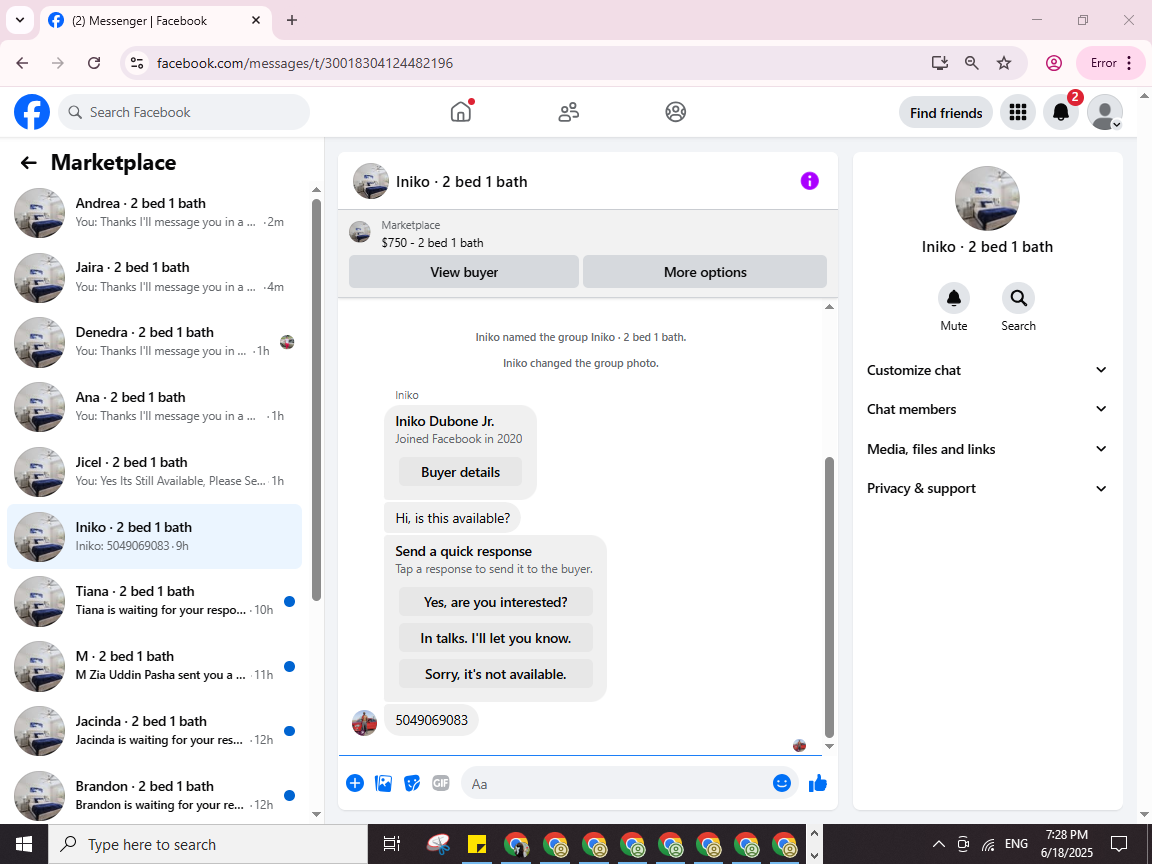Image resolution: width=1152 pixels, height=864 pixels.
Task: Open Chrome zoom magnifier icon in address bar
Action: tap(971, 63)
